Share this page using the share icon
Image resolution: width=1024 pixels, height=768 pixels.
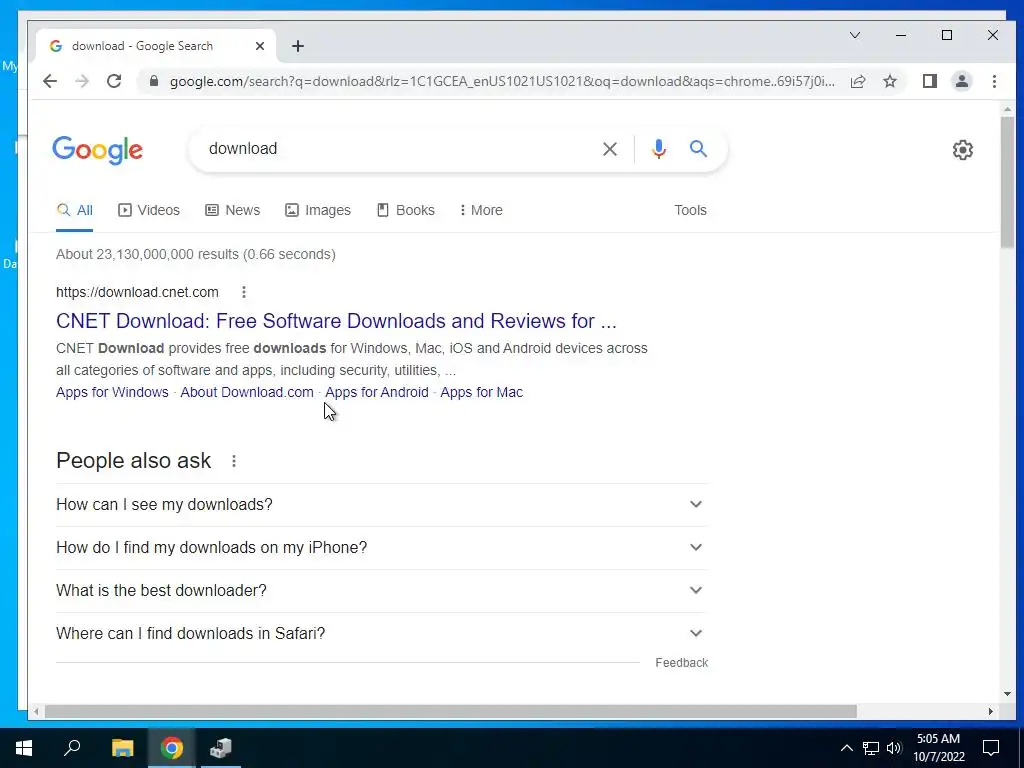(858, 81)
